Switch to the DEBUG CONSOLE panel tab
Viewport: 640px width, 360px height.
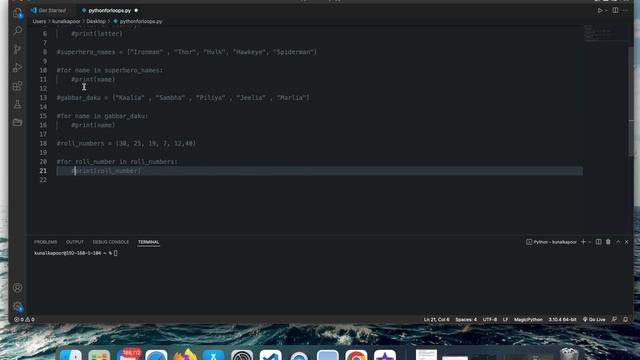111,242
